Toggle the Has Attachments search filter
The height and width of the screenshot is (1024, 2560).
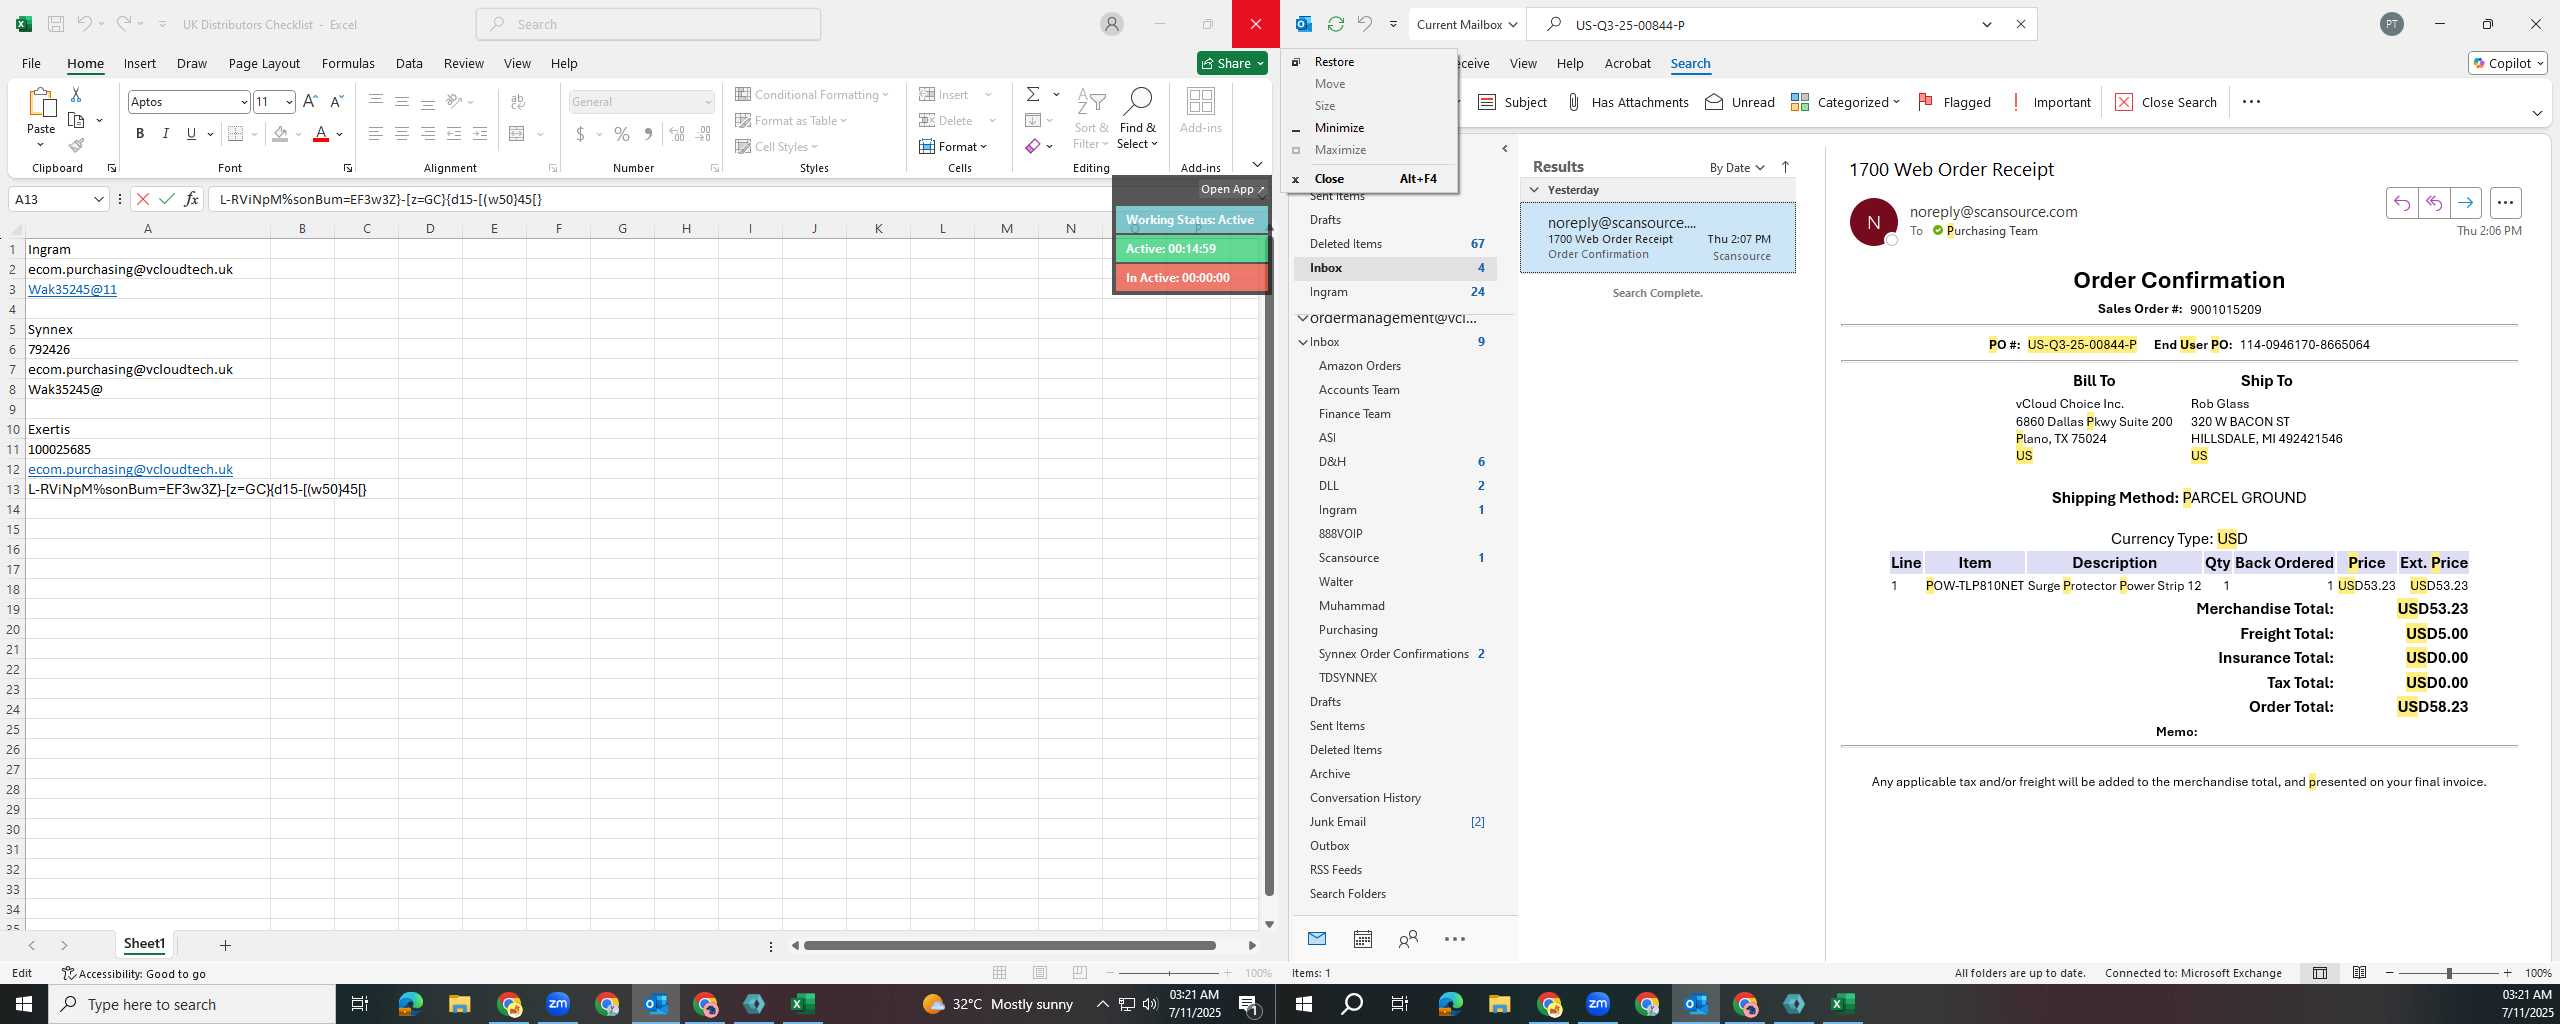[1627, 102]
